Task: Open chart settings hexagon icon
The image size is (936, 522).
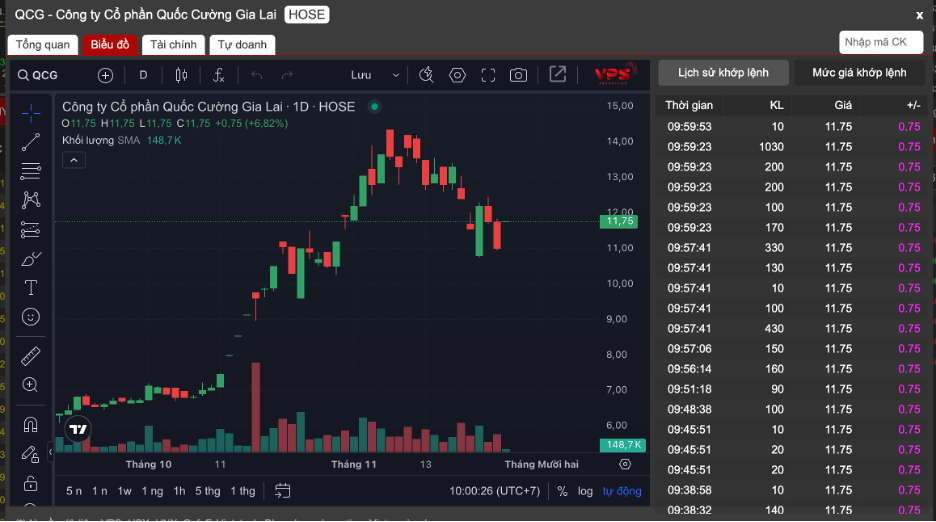Action: [x=457, y=75]
